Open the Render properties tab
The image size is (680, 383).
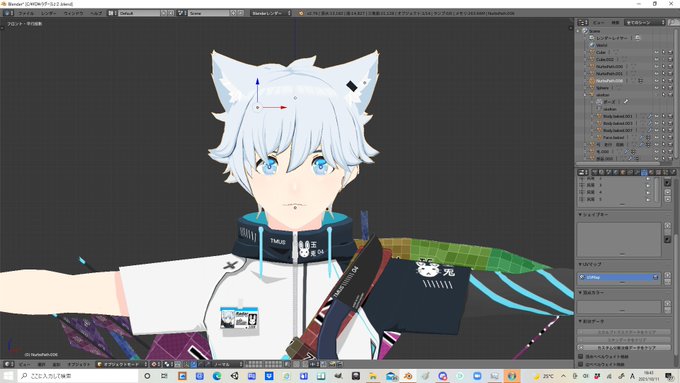[594, 173]
